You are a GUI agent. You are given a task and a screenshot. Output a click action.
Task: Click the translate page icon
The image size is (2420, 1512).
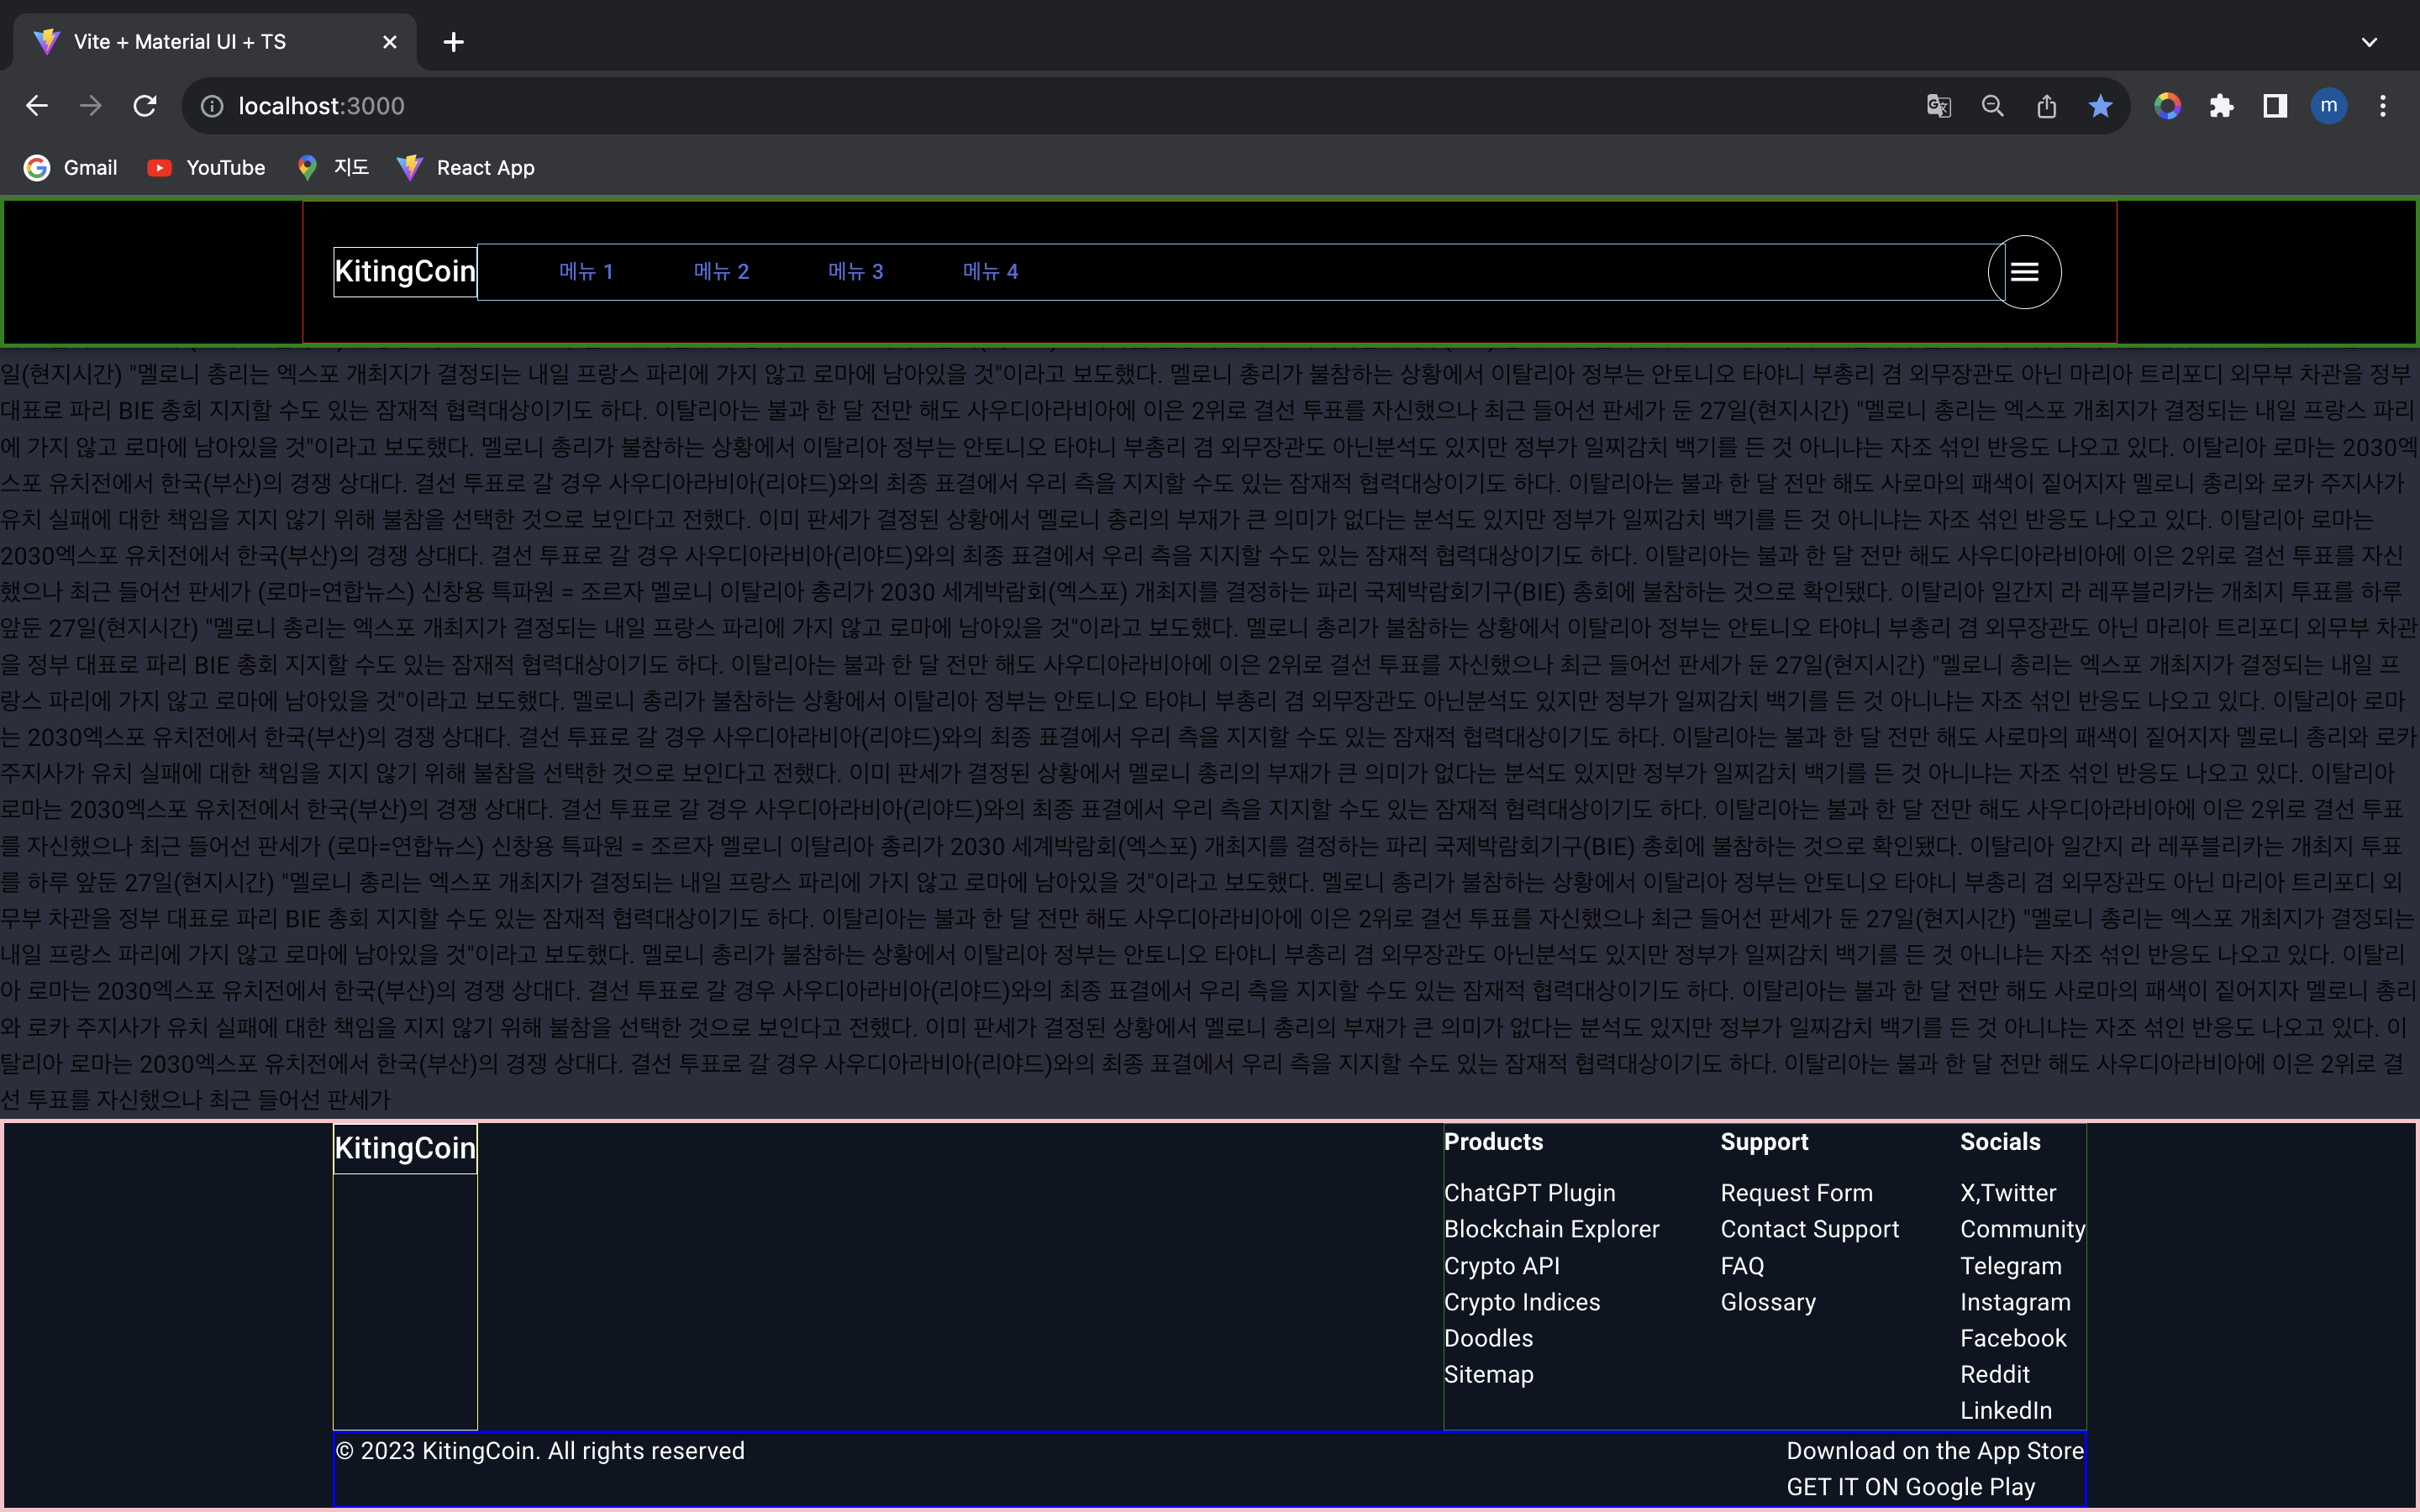[1938, 106]
